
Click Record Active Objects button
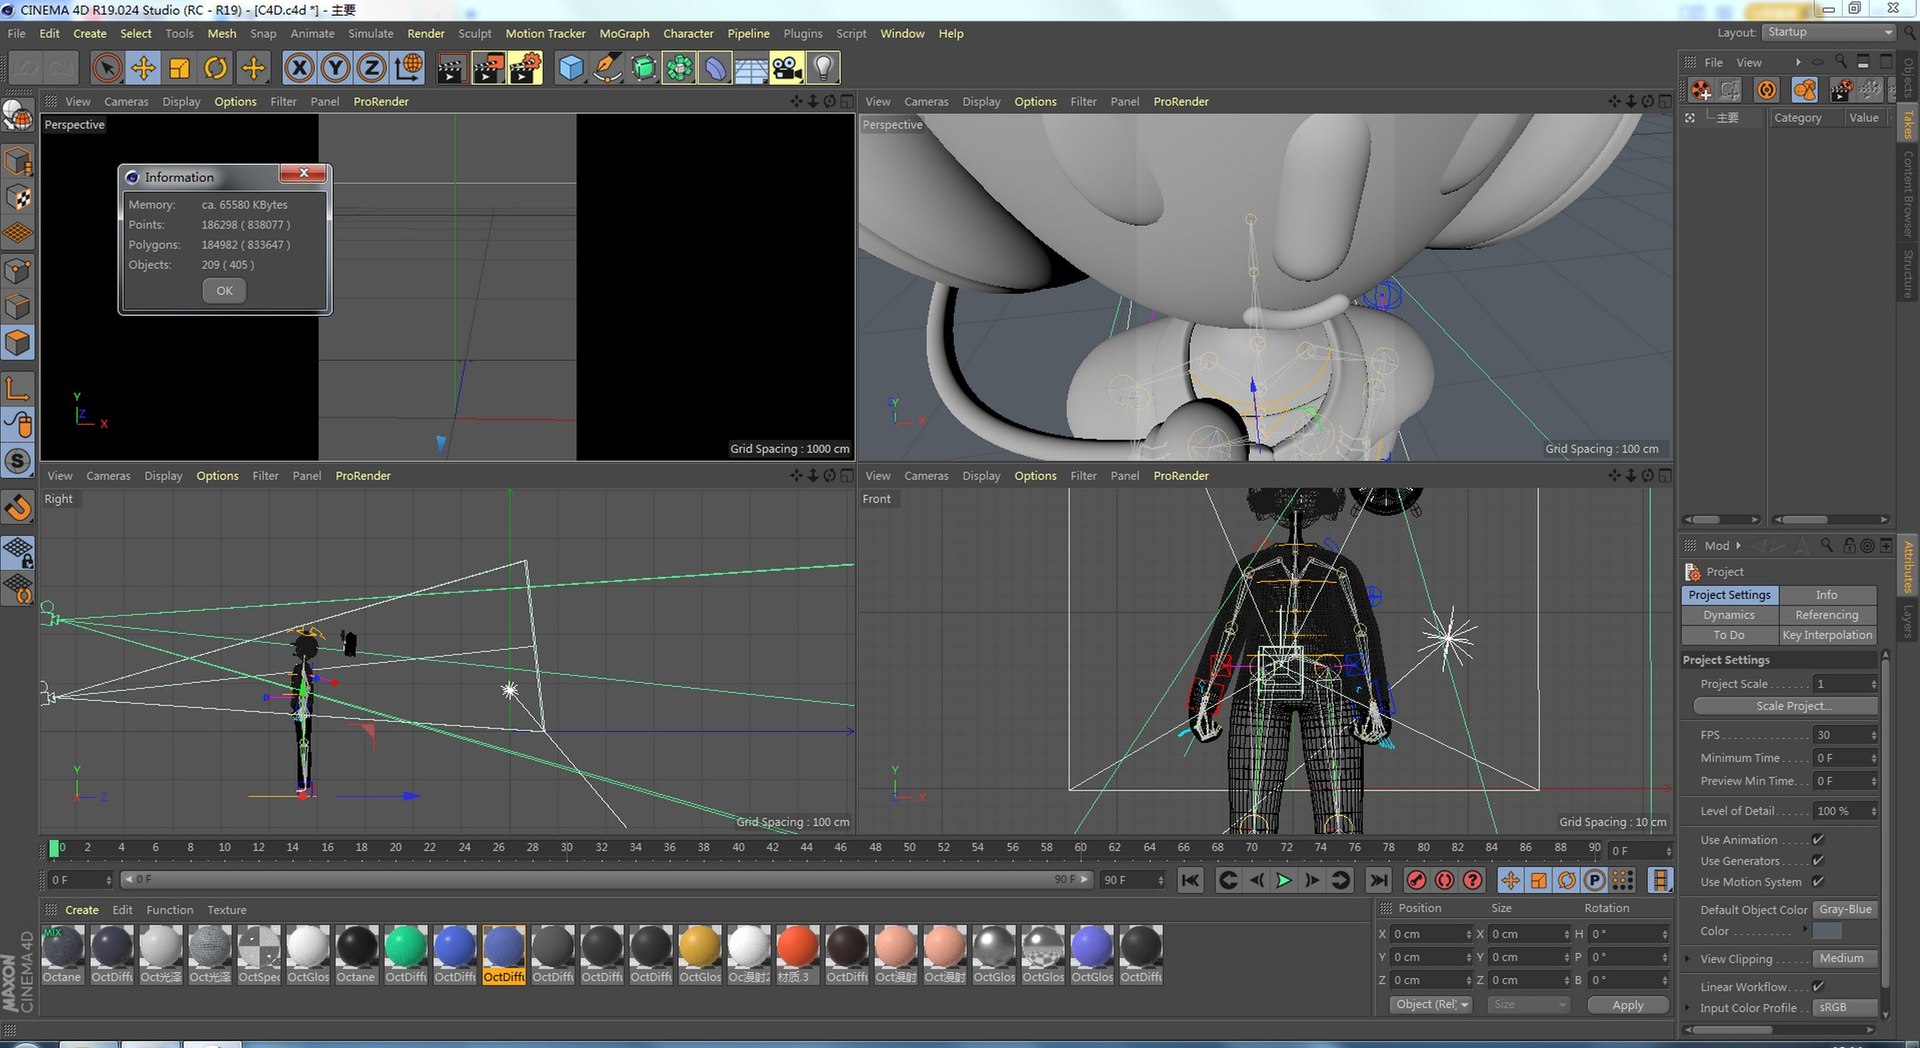pyautogui.click(x=1416, y=880)
